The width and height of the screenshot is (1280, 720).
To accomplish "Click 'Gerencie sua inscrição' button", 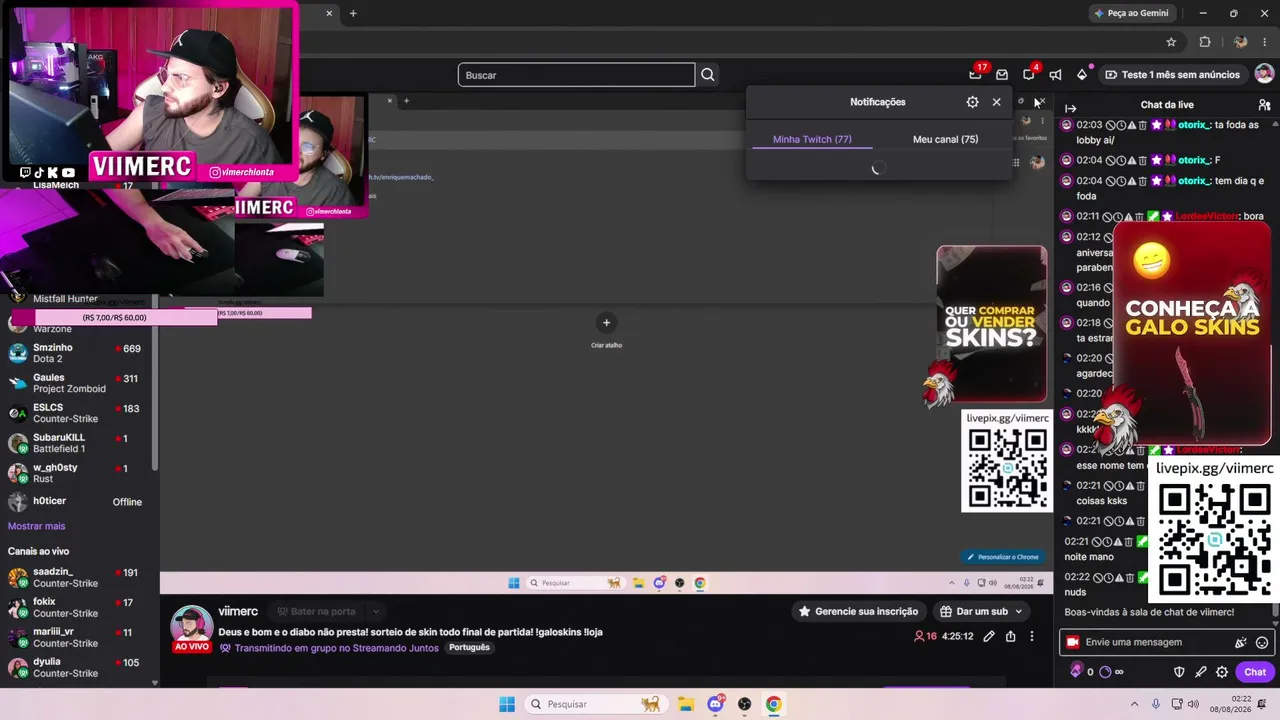I will [x=857, y=611].
